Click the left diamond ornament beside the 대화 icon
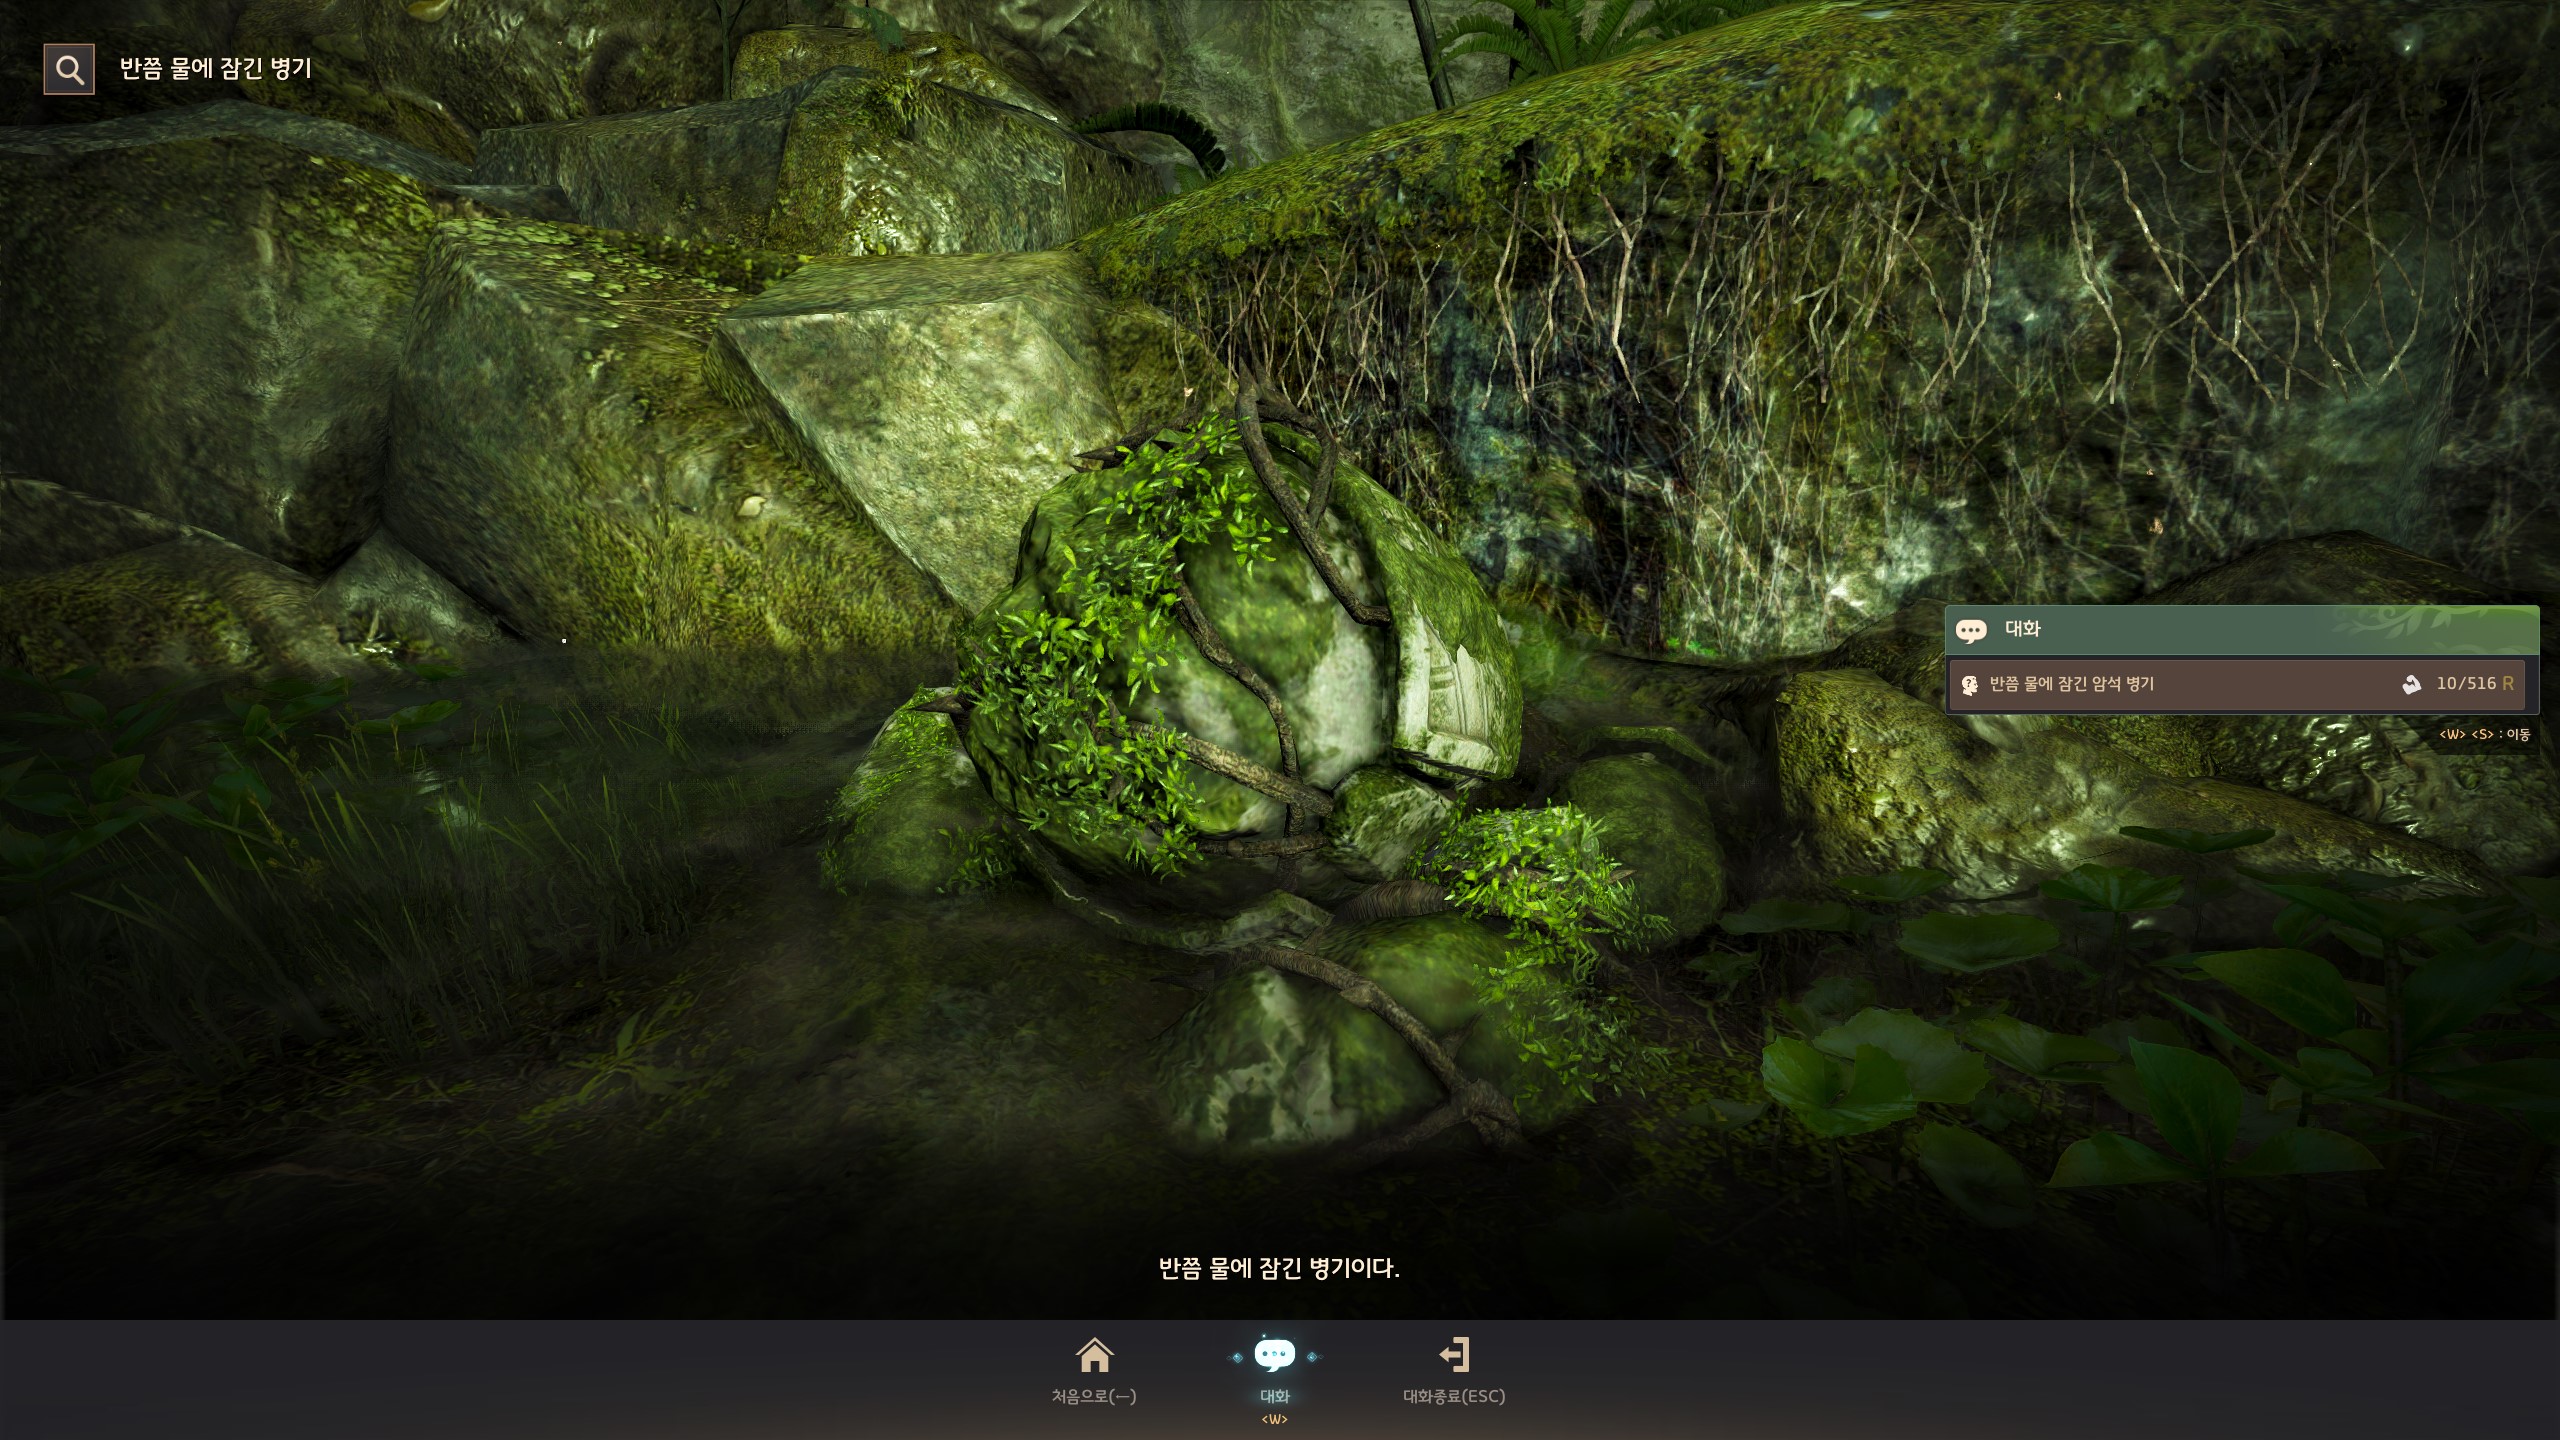 (x=1237, y=1357)
